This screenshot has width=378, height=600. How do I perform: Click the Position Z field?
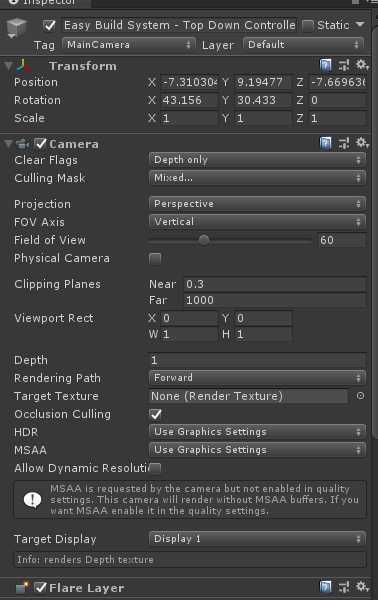point(338,82)
